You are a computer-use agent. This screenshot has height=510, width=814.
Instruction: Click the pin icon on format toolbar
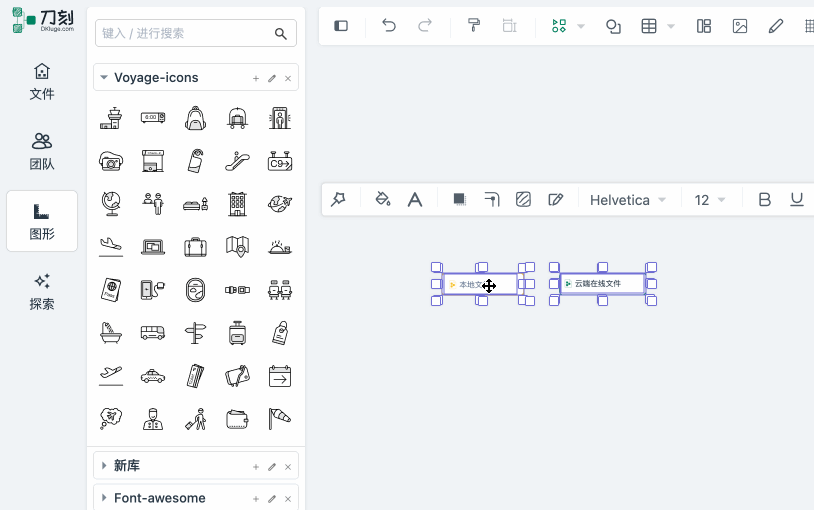pos(339,200)
